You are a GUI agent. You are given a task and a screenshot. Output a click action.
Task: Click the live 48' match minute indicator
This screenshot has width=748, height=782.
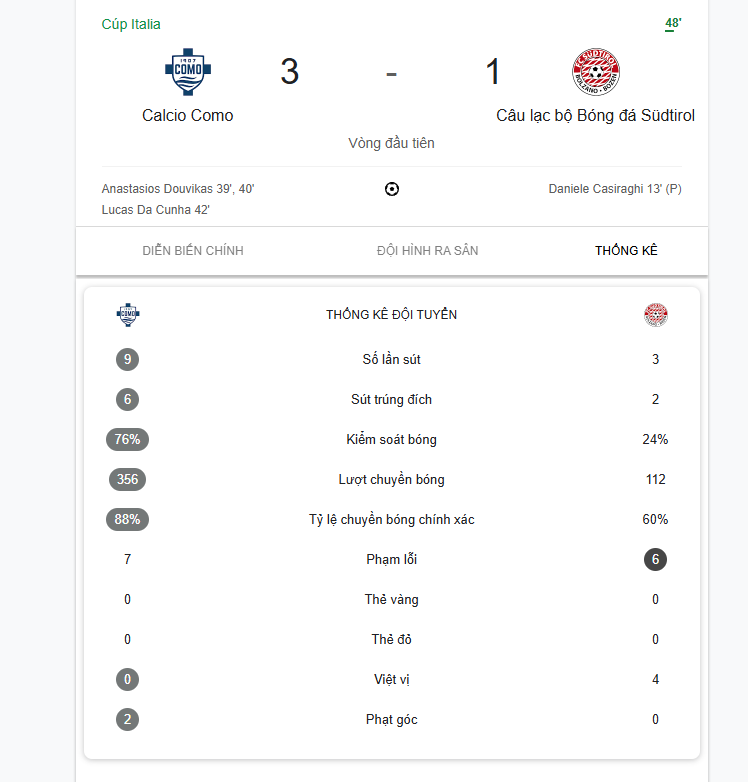673,23
